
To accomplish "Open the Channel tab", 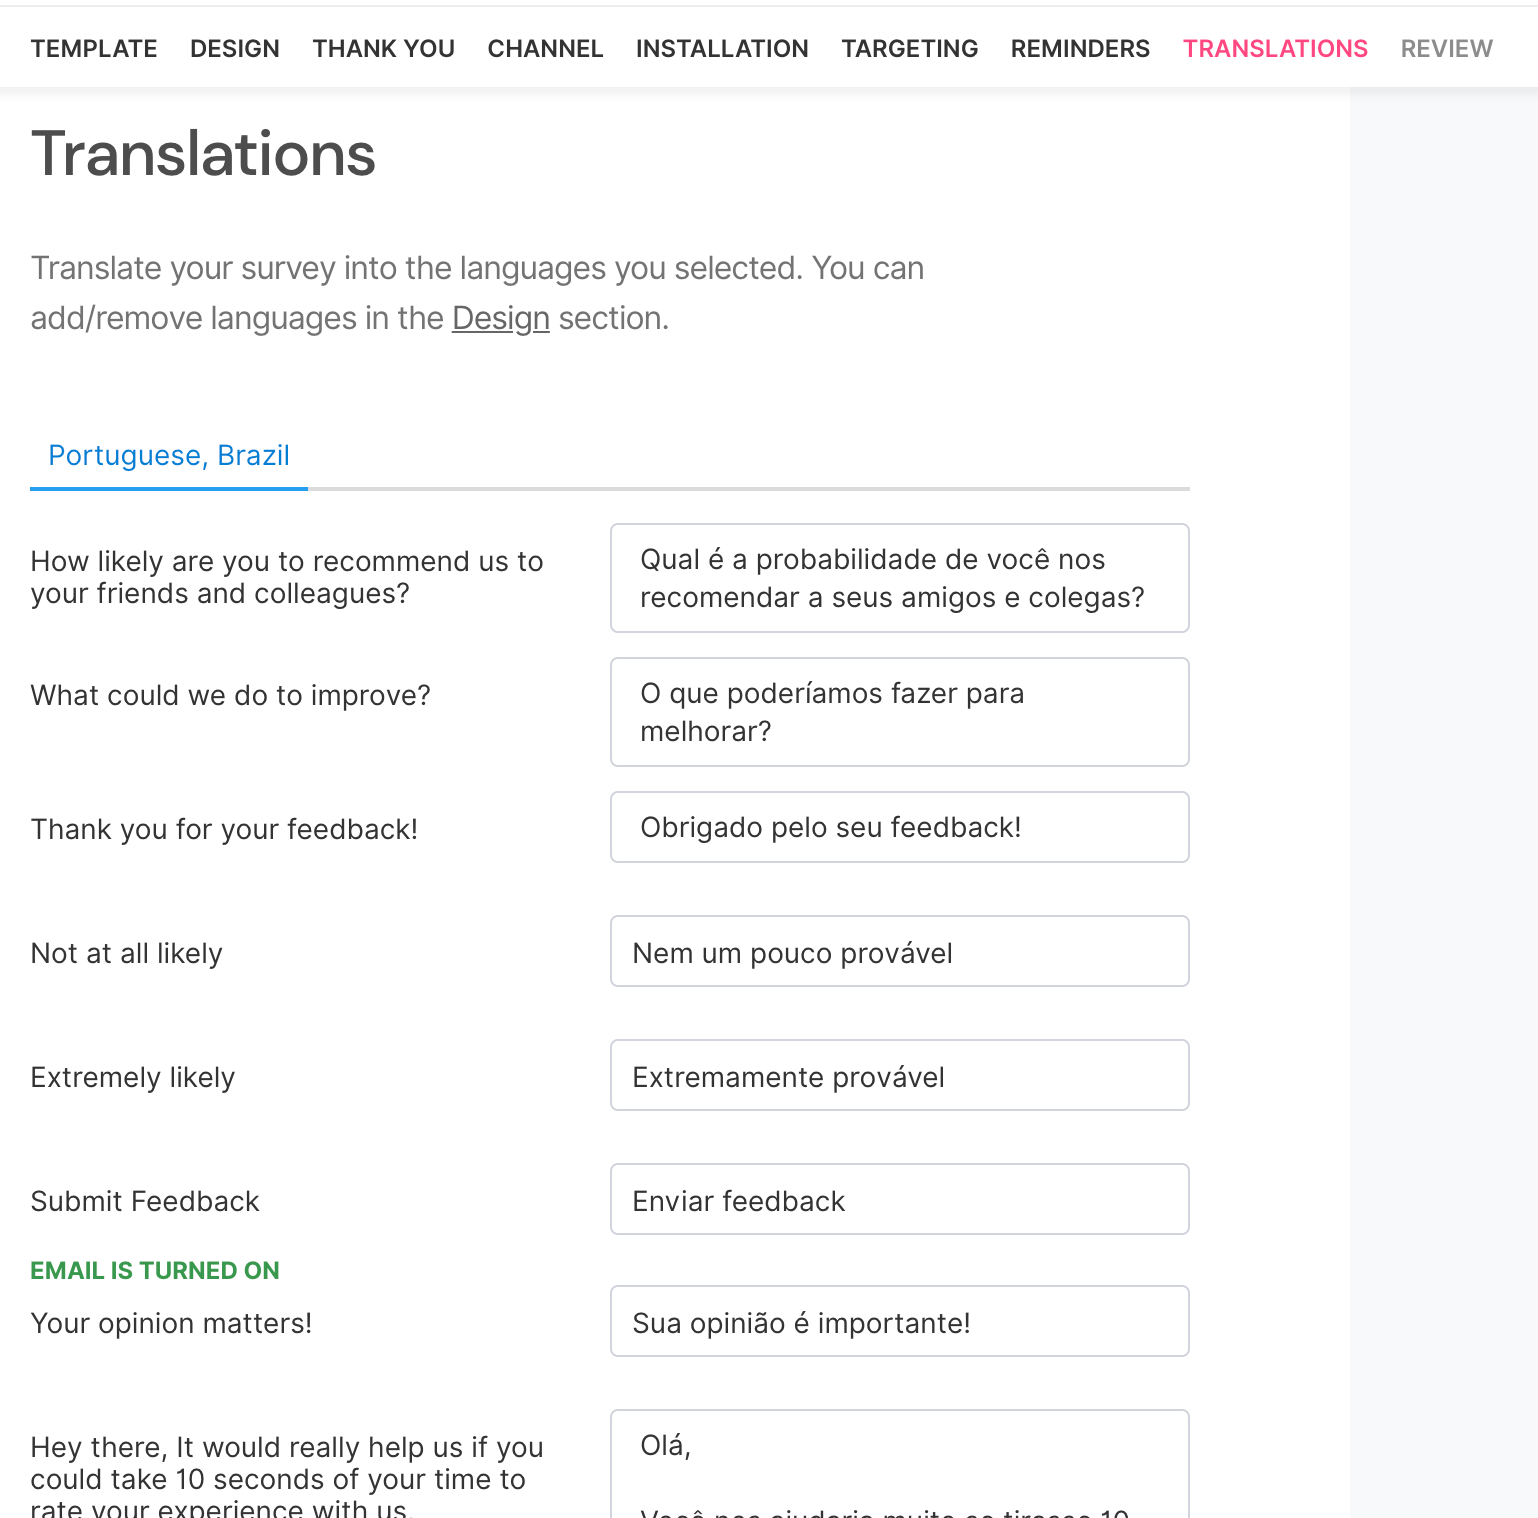I will (x=545, y=48).
